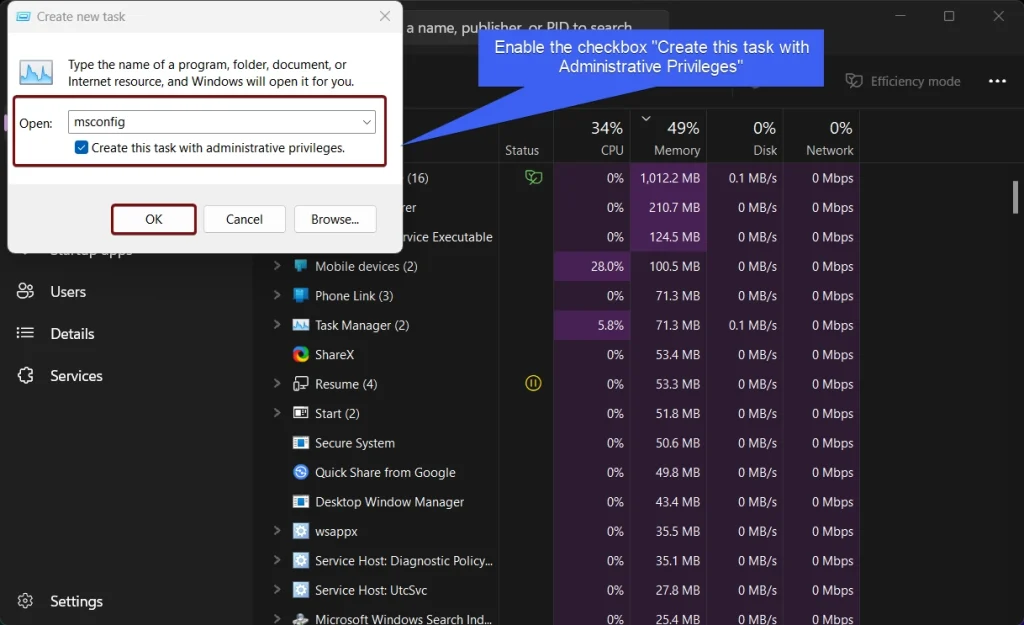Image resolution: width=1024 pixels, height=625 pixels.
Task: Click the 1,012.2 MB memory value
Action: tap(669, 178)
